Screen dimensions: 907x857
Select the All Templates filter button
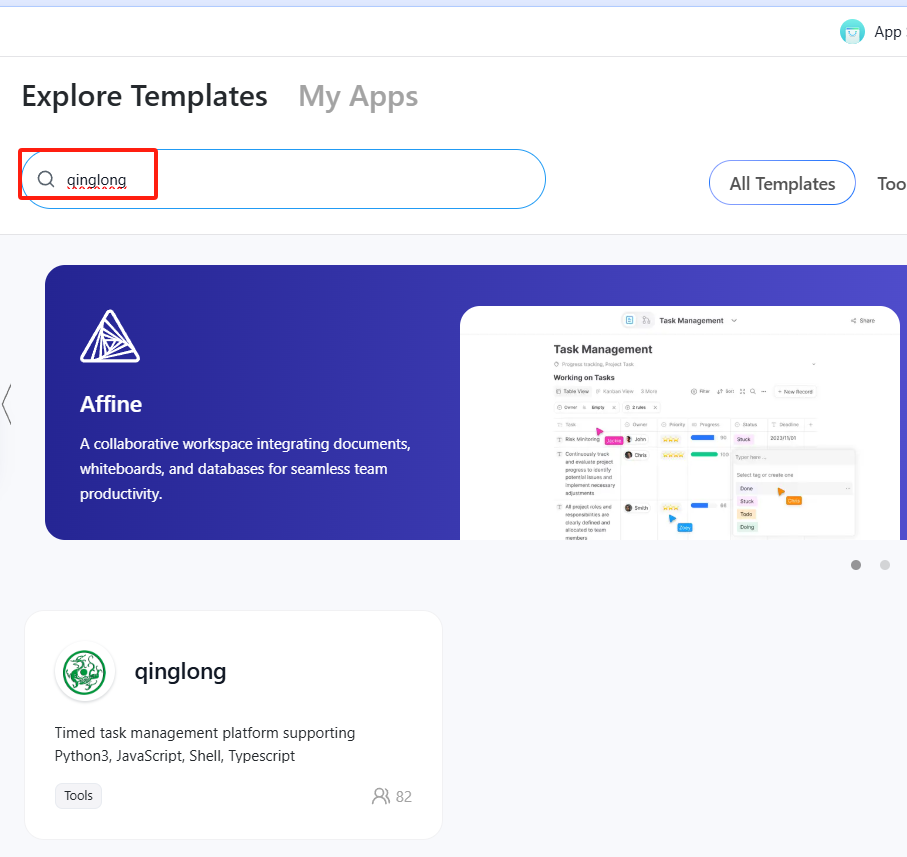pyautogui.click(x=782, y=183)
